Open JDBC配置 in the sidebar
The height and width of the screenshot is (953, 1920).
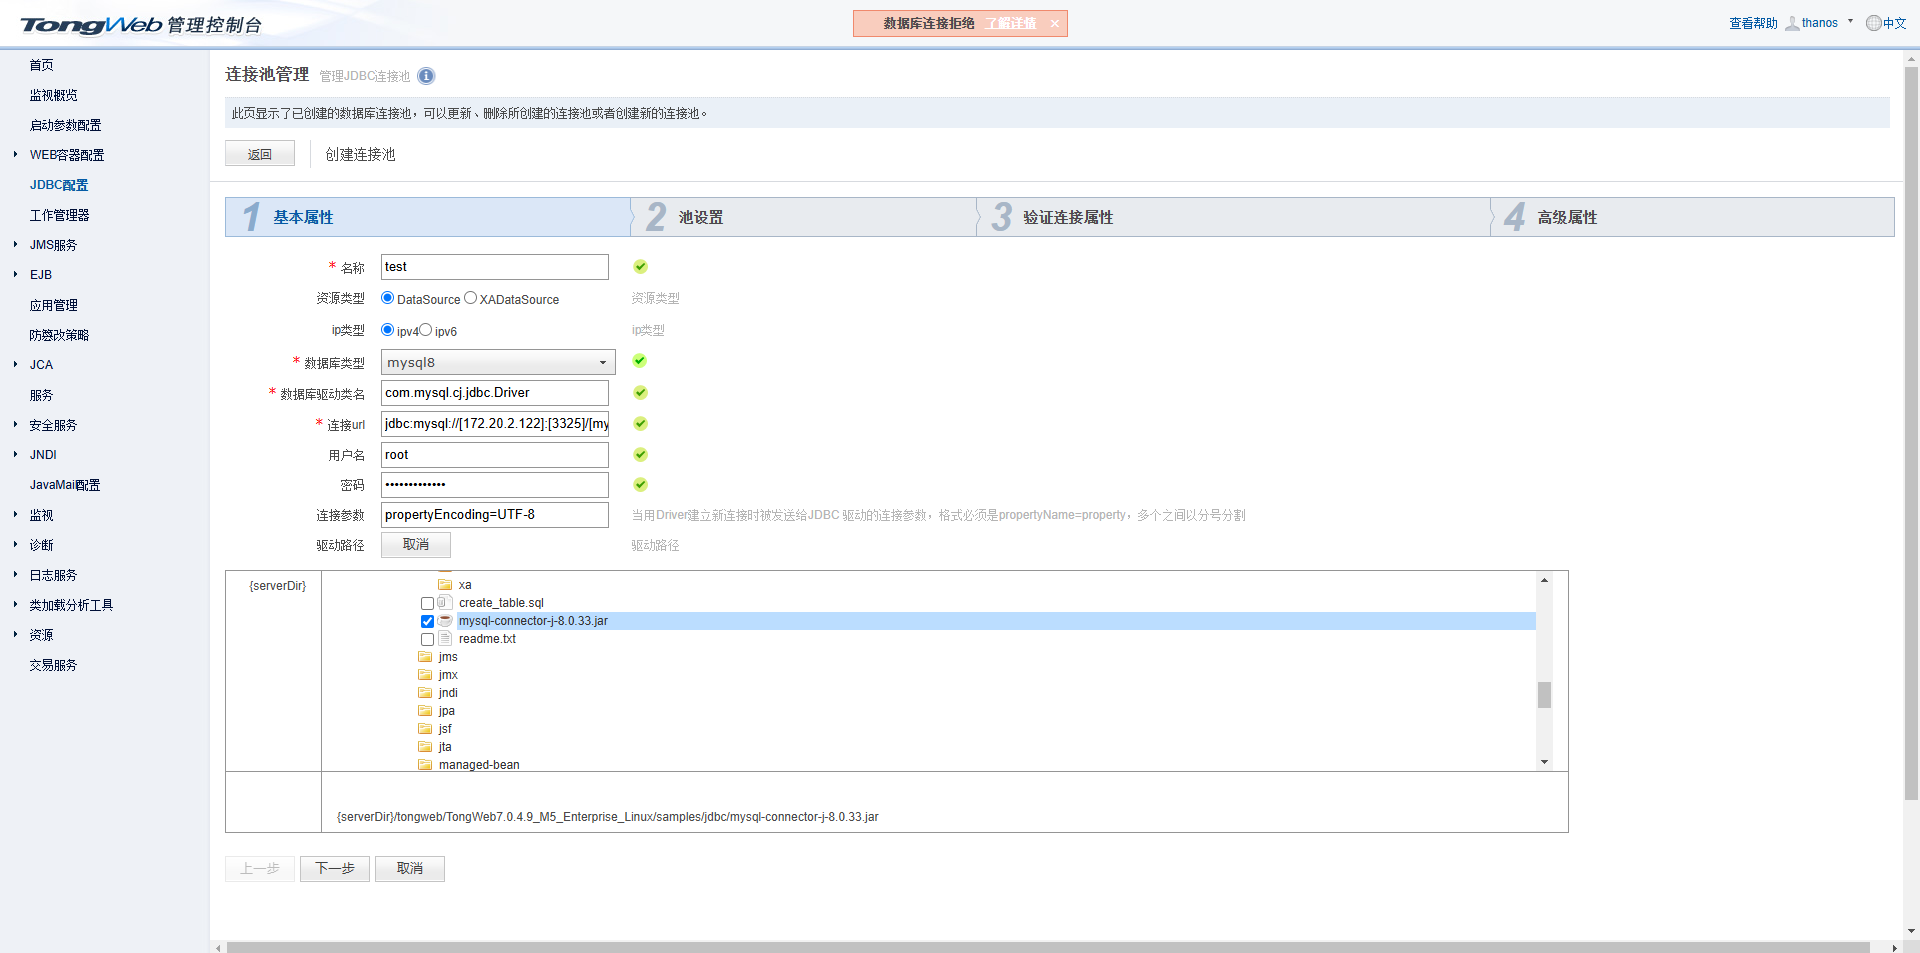click(59, 185)
